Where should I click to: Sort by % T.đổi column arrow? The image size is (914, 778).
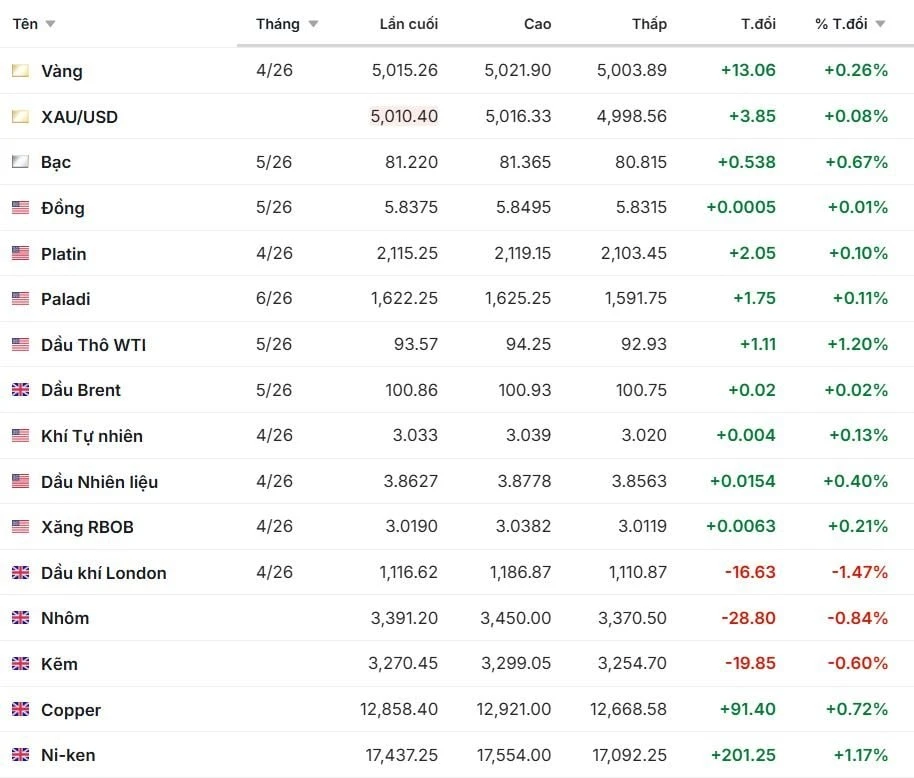[x=880, y=24]
